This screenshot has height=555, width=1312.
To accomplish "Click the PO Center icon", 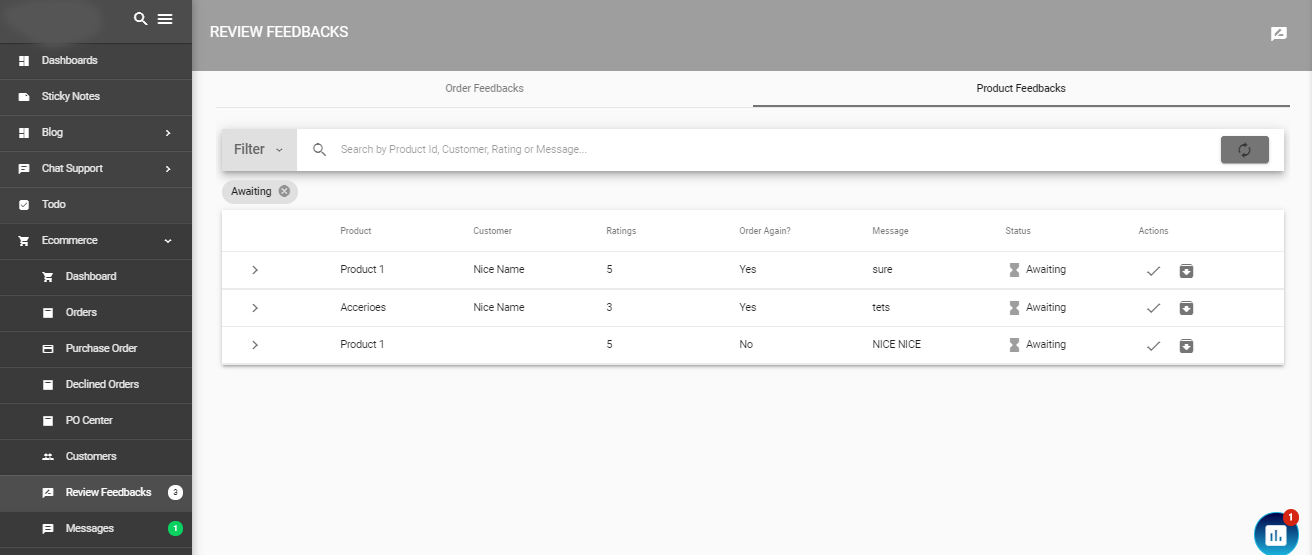I will (x=48, y=421).
